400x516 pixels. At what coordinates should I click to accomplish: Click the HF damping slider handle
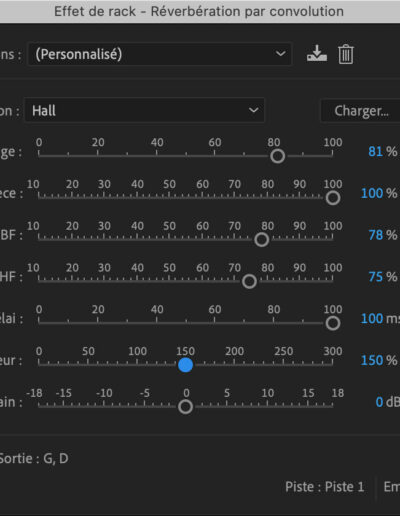coord(249,282)
